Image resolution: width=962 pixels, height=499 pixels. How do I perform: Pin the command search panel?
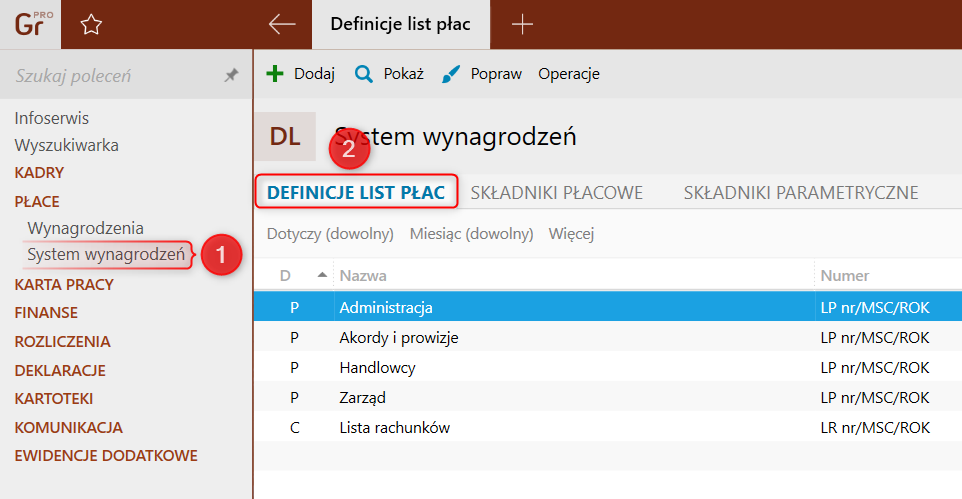tap(231, 76)
